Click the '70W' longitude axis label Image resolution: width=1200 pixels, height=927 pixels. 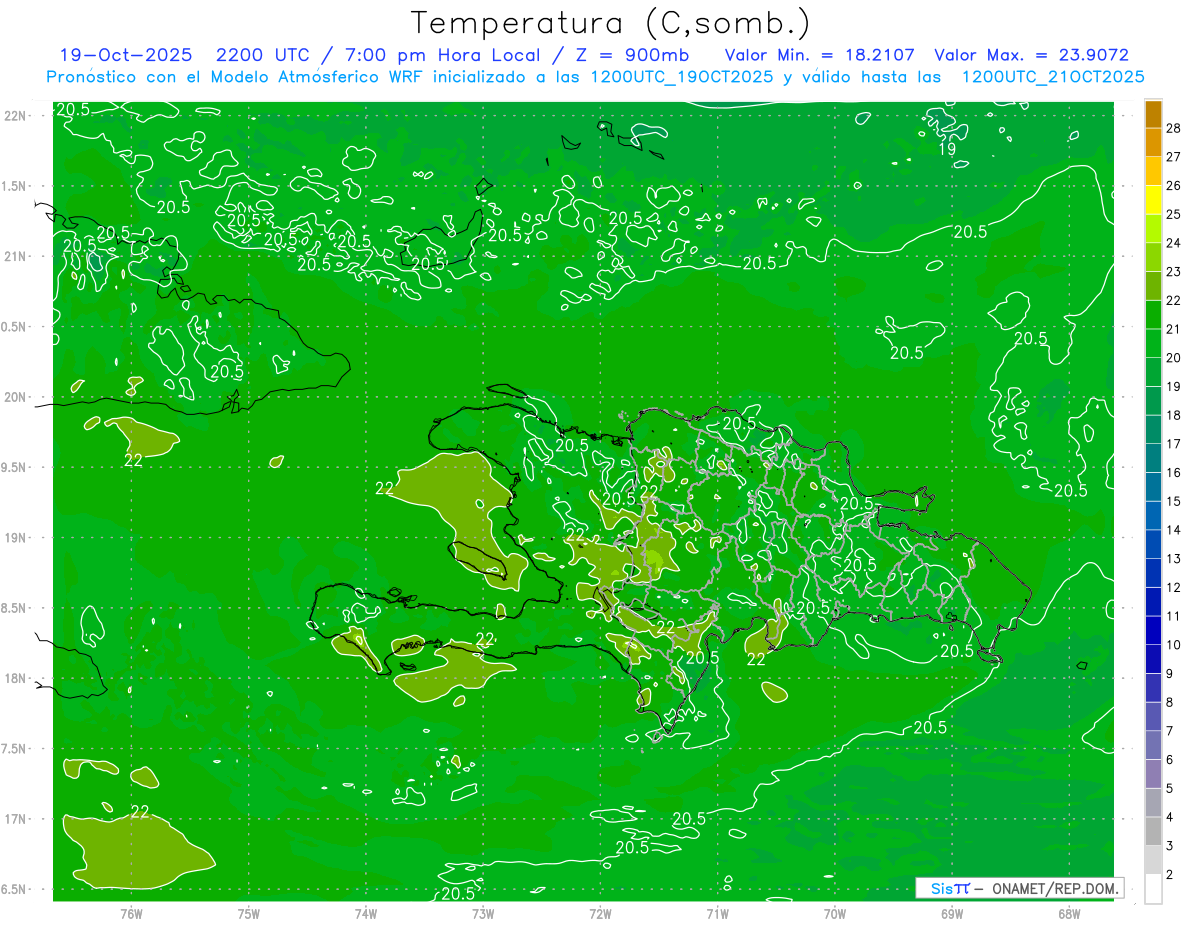tap(834, 913)
